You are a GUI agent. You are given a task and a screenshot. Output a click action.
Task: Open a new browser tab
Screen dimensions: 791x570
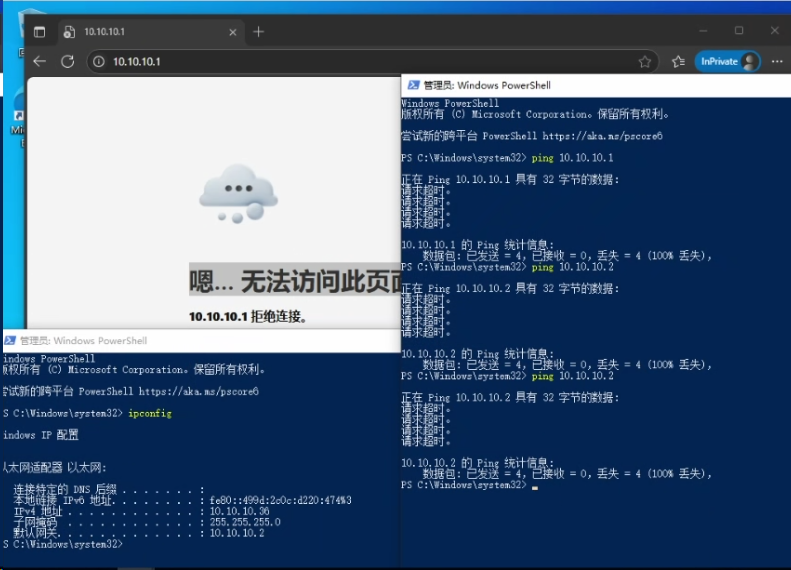point(258,32)
